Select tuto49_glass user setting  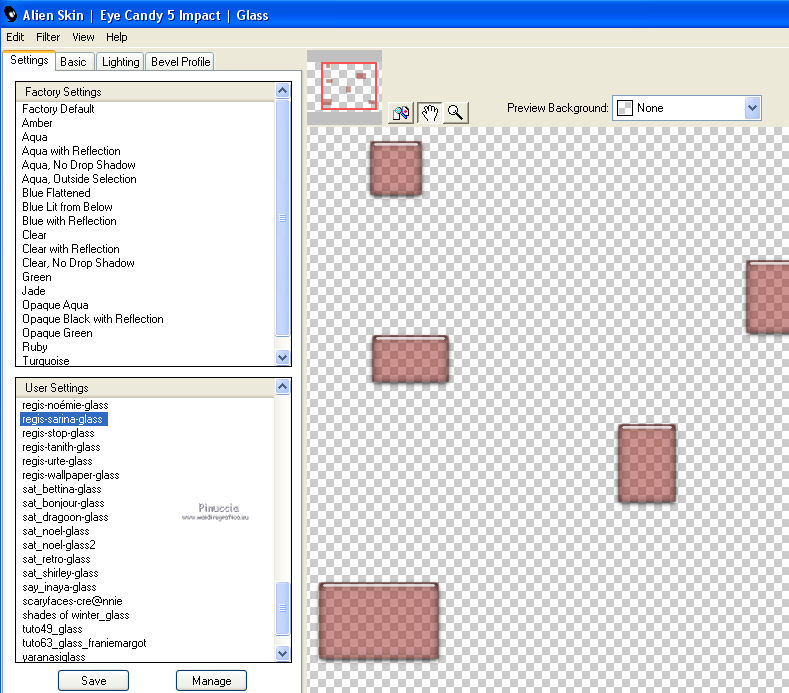52,629
